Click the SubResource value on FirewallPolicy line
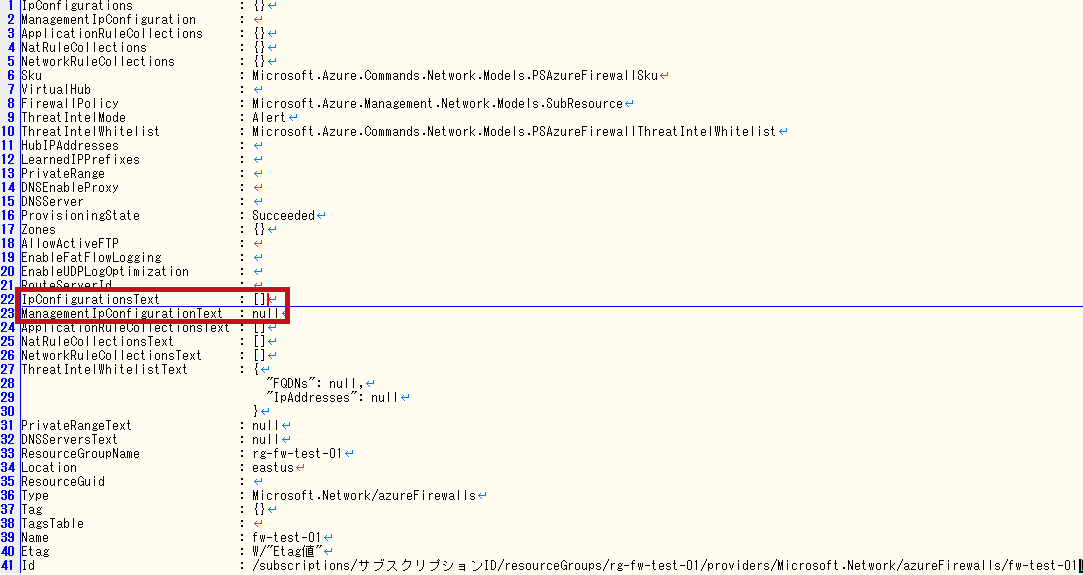1083x575 pixels. [437, 104]
